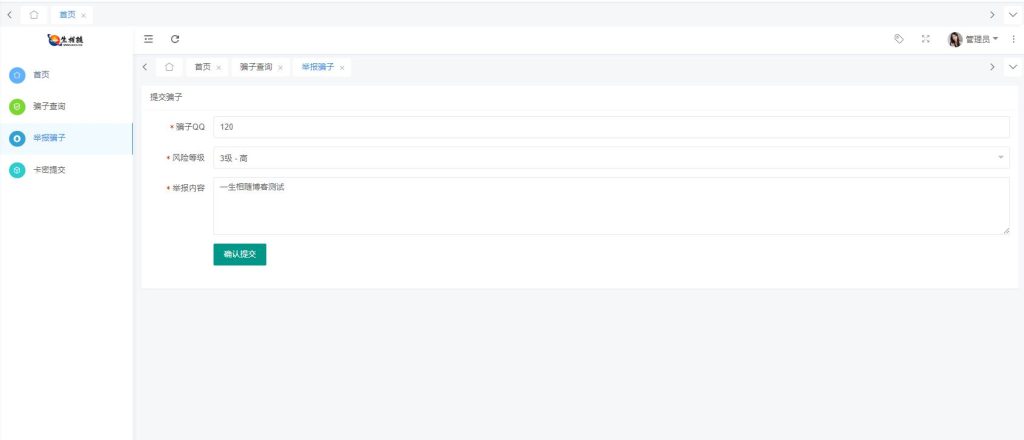The image size is (1024, 440).
Task: Click the 骗子QQ input field
Action: click(x=611, y=127)
